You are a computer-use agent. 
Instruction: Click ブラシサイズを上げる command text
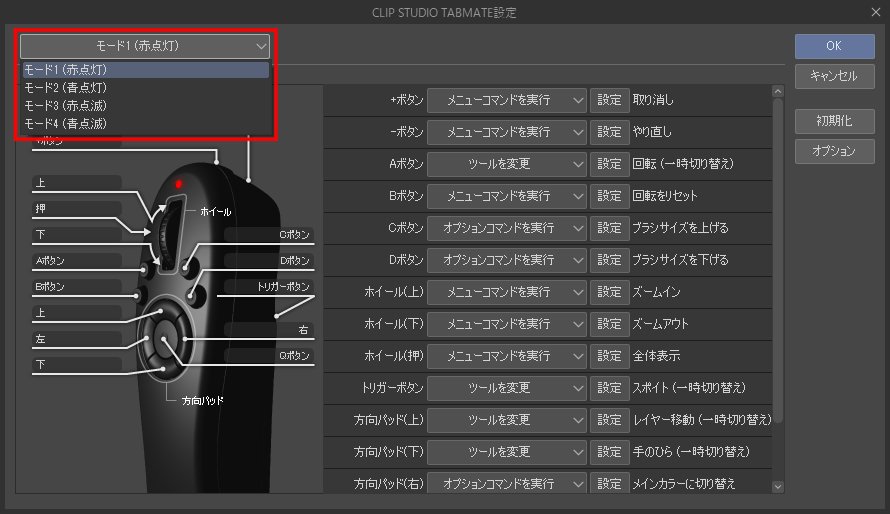pyautogui.click(x=681, y=228)
